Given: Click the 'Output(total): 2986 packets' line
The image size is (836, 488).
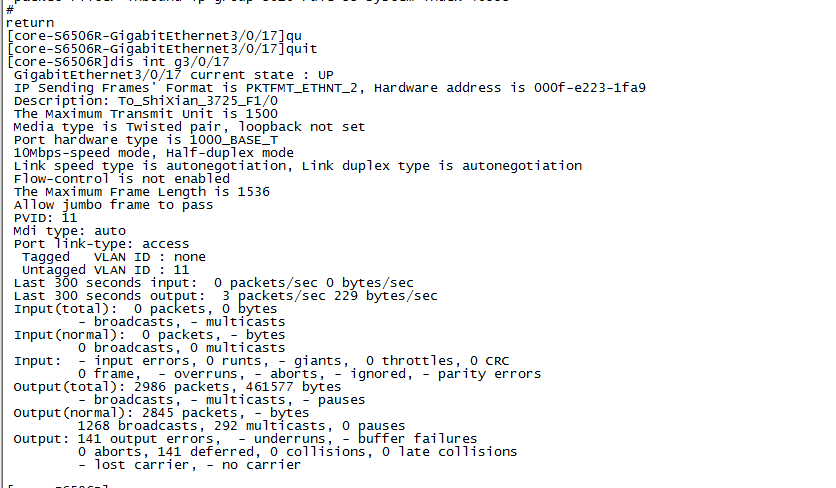Looking at the screenshot, I should tap(177, 387).
